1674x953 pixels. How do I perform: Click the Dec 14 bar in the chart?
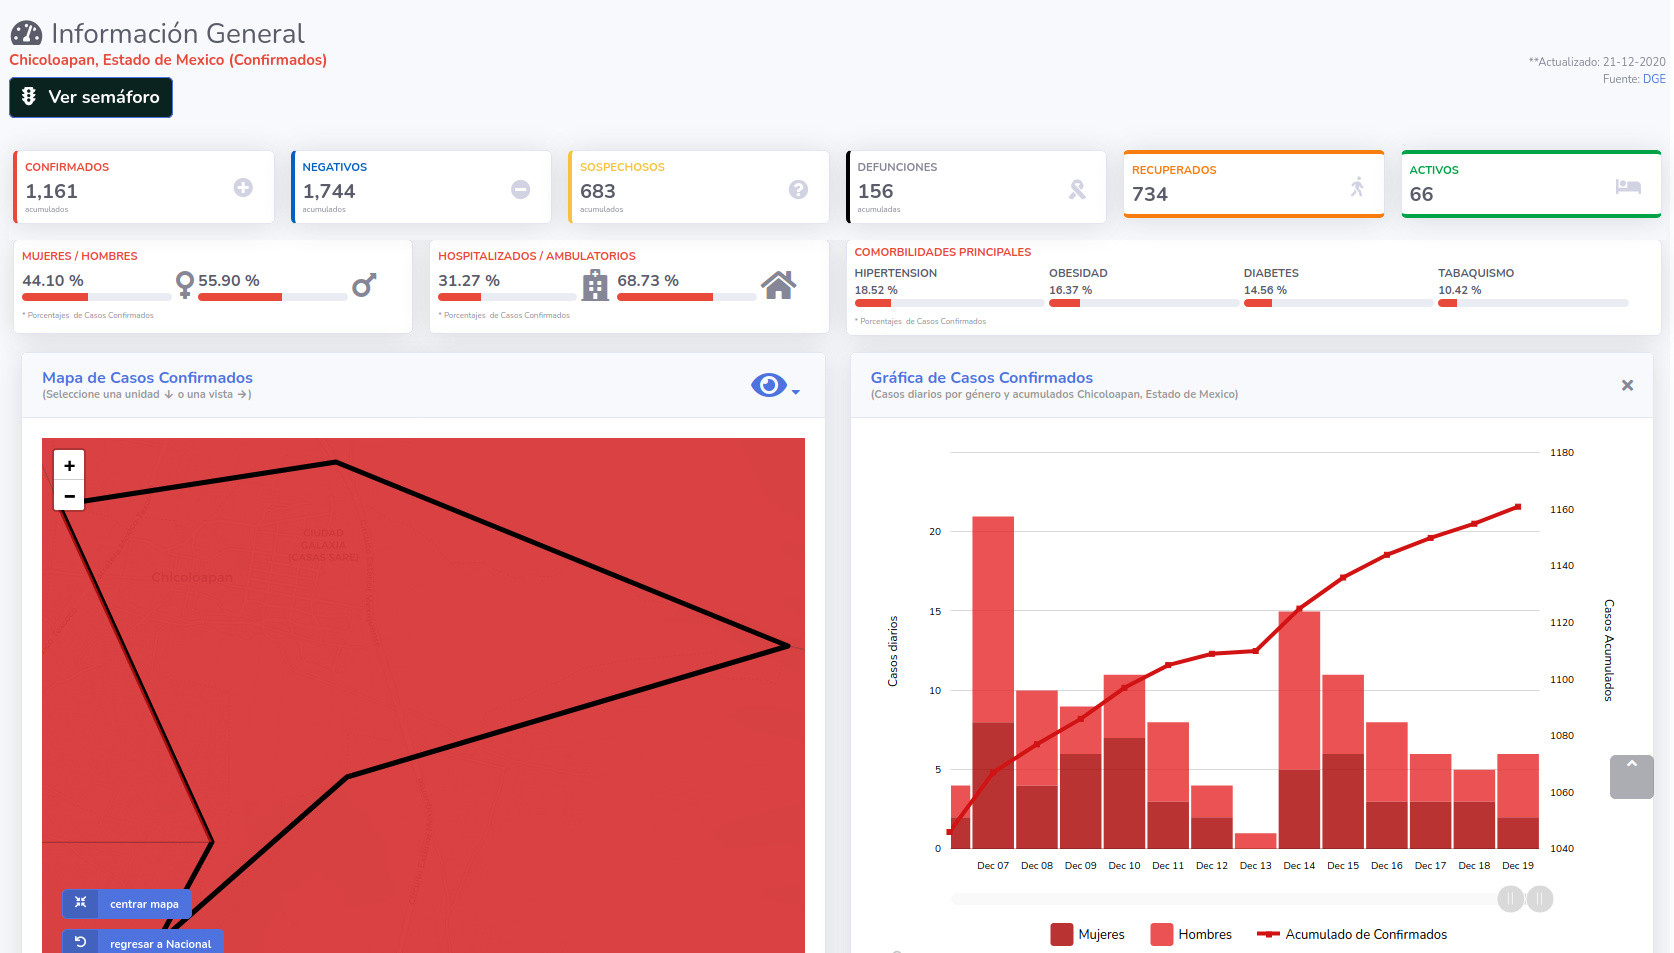pyautogui.click(x=1299, y=730)
